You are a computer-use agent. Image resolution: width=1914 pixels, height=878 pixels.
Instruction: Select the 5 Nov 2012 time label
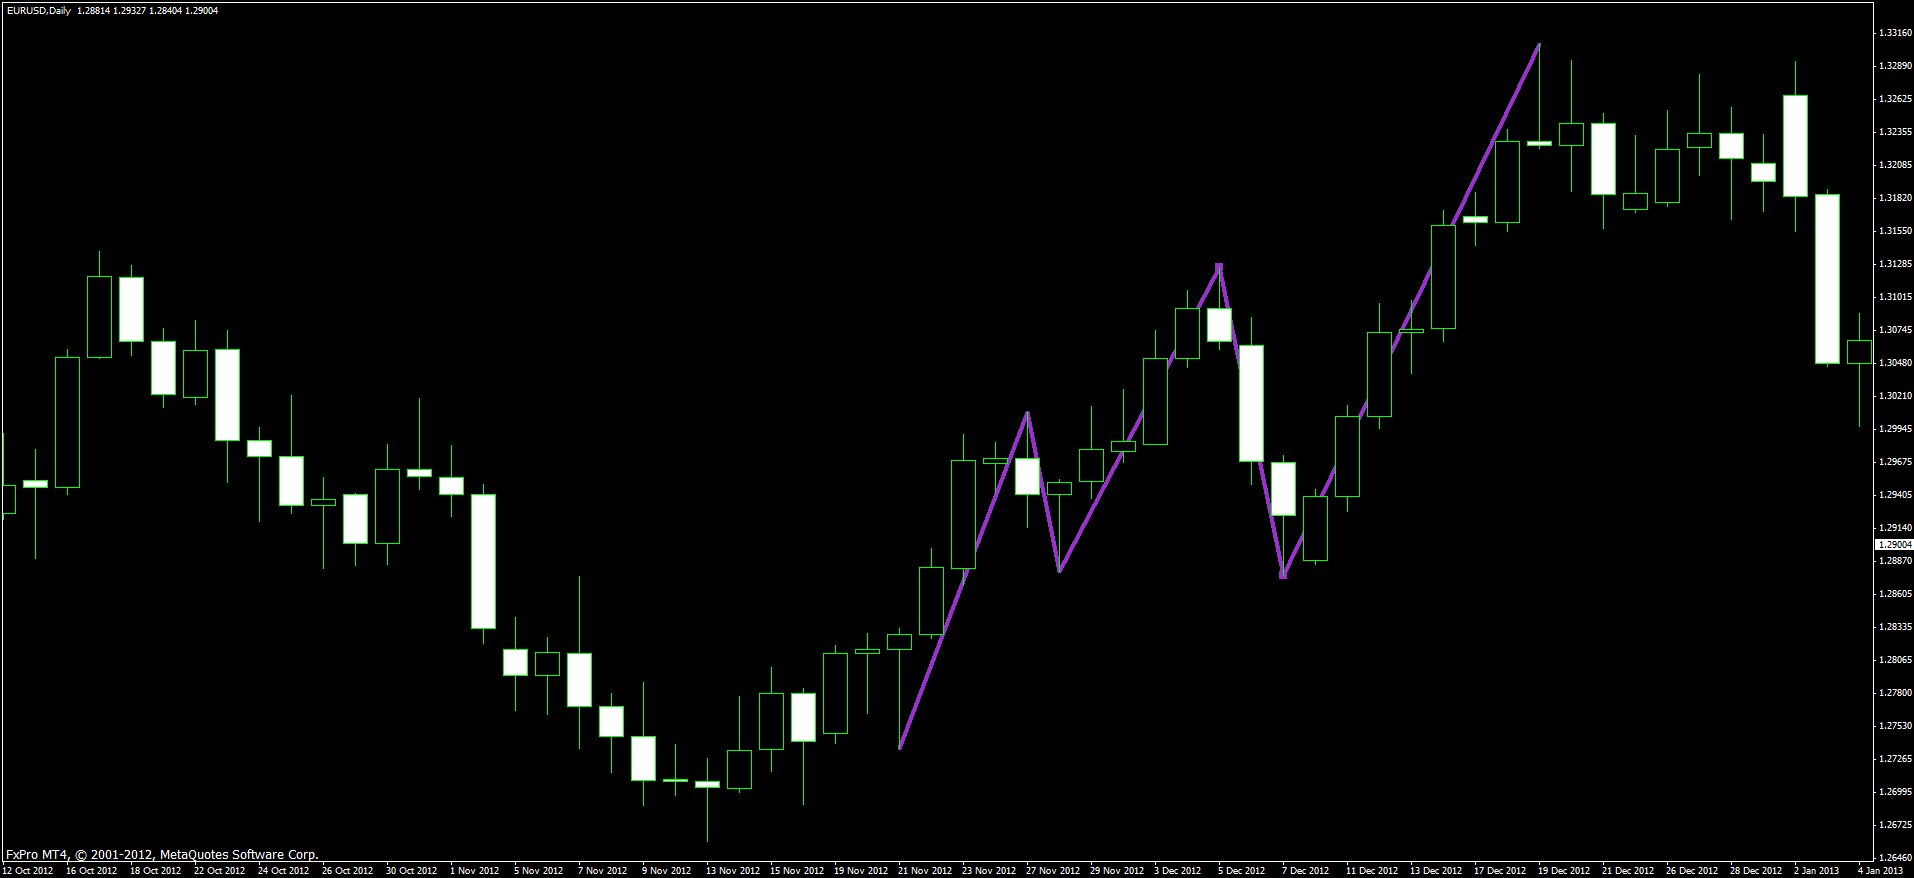pyautogui.click(x=539, y=871)
